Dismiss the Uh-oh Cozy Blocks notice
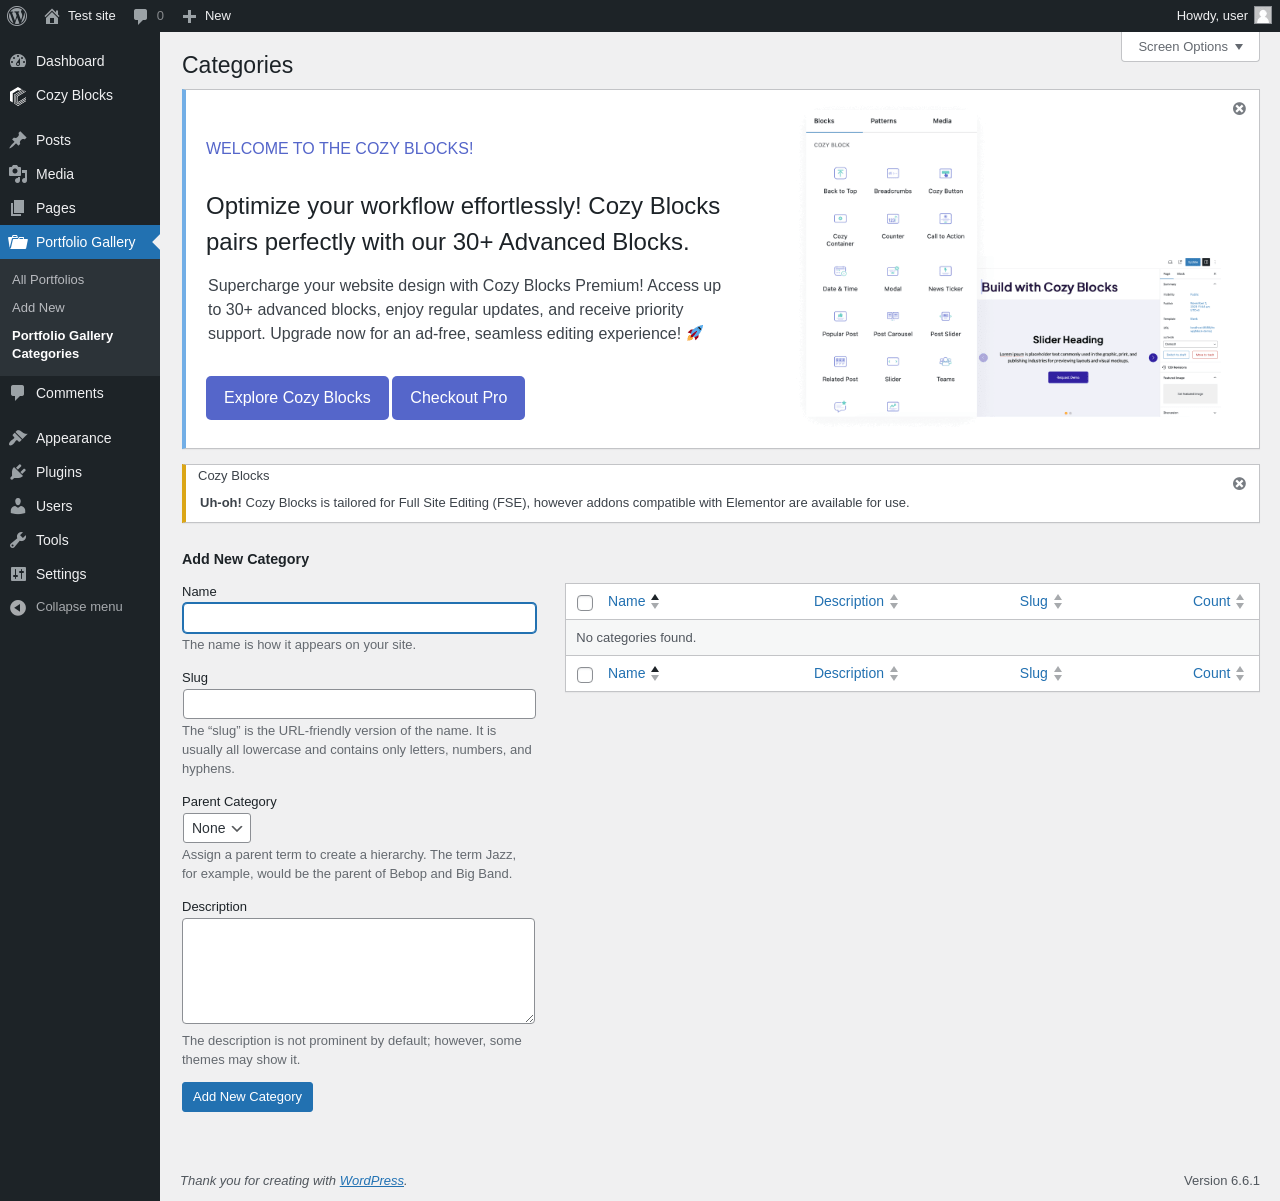This screenshot has height=1201, width=1280. pyautogui.click(x=1239, y=483)
